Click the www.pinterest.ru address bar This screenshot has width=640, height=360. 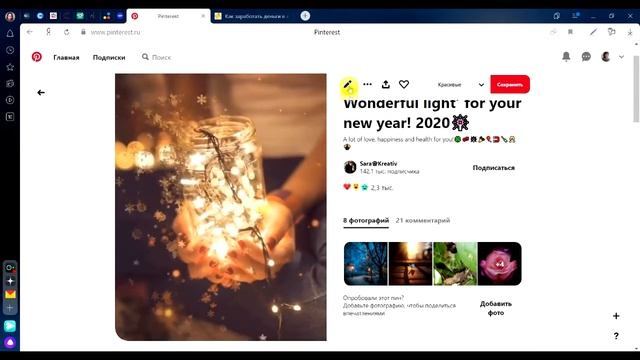click(116, 32)
